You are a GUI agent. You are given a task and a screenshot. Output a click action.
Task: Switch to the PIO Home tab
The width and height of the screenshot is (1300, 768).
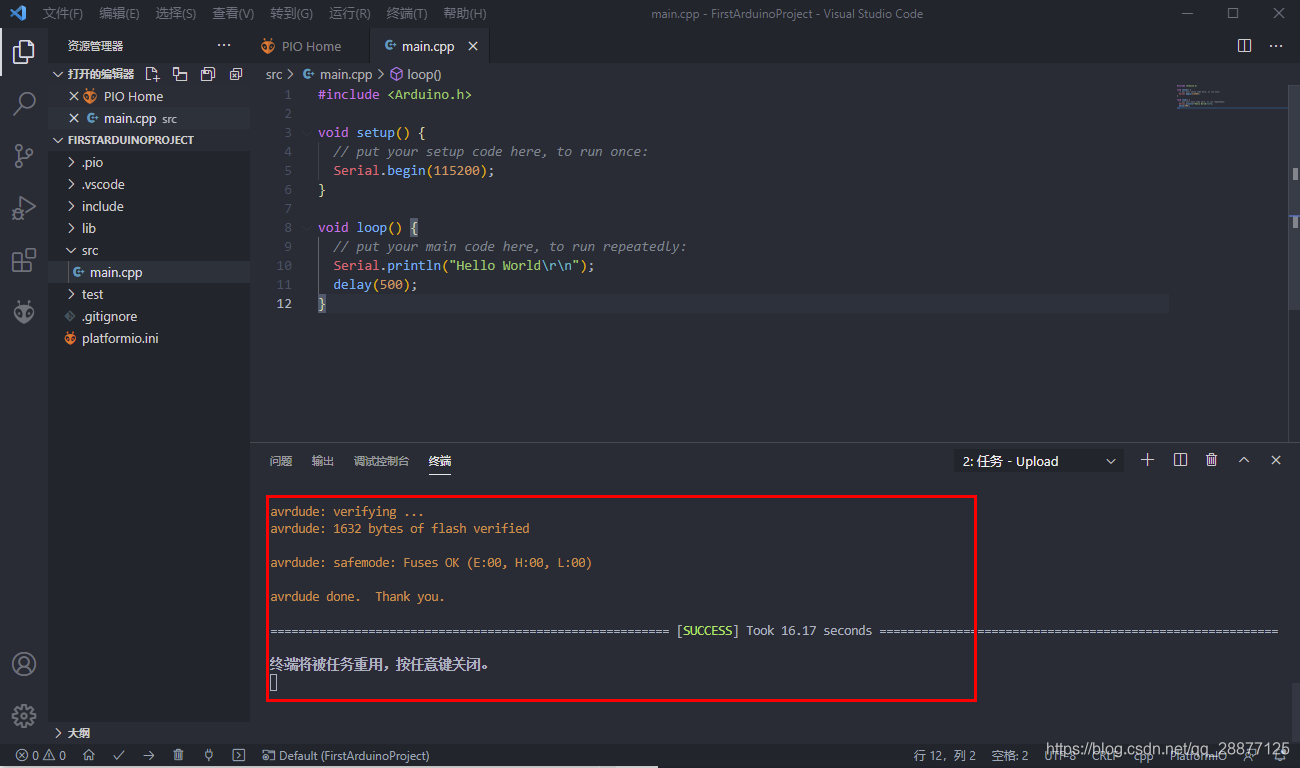pos(309,47)
